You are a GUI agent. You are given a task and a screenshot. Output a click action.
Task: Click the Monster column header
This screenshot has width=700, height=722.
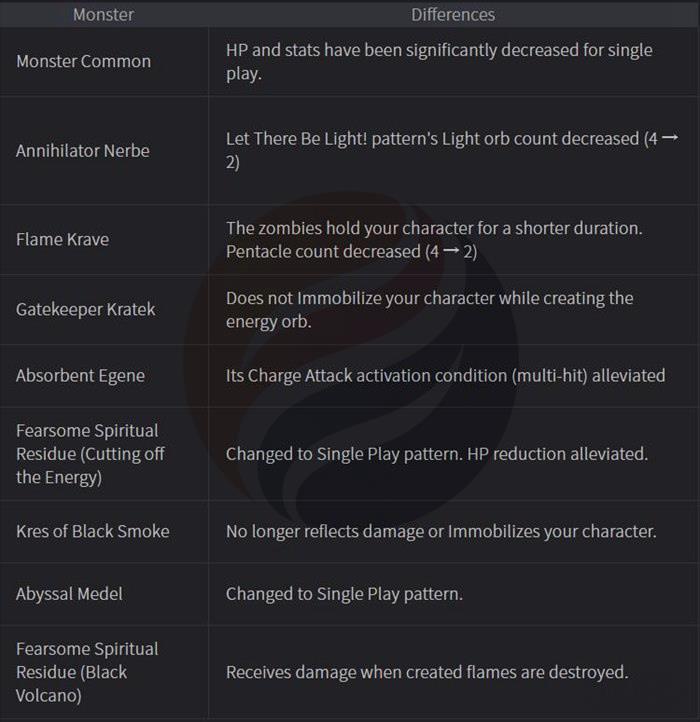coord(103,15)
